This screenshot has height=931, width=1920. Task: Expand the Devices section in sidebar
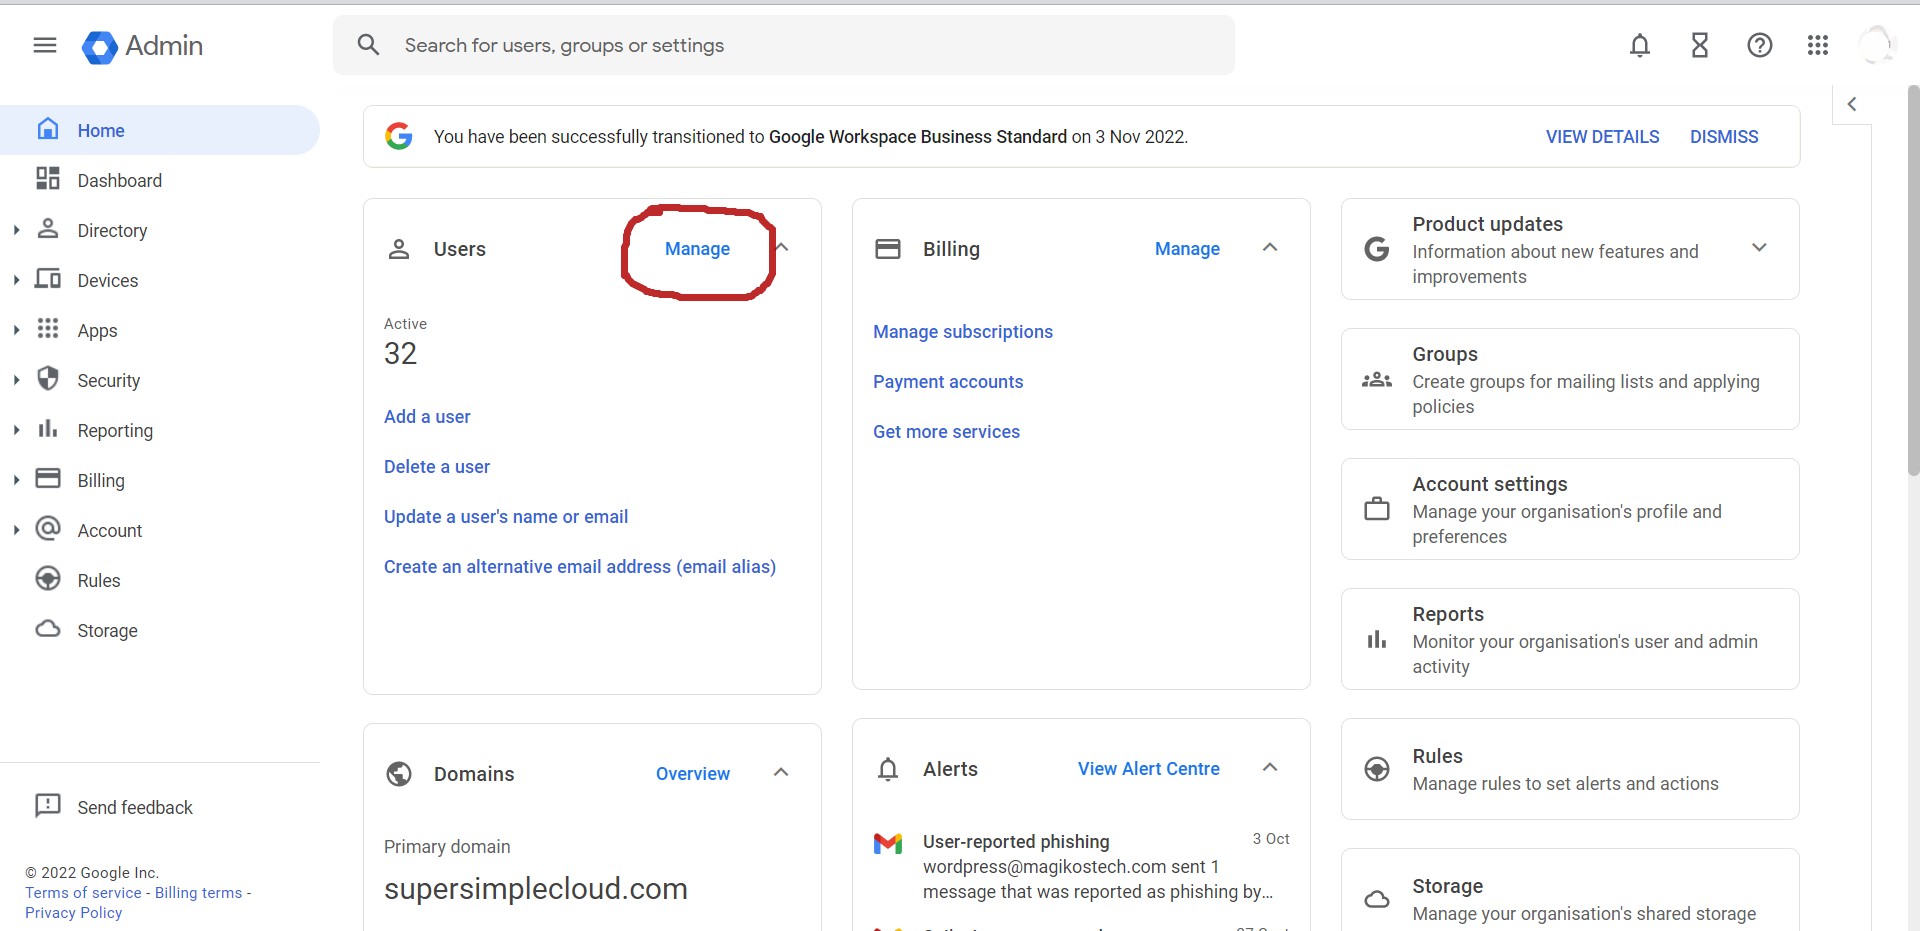pos(16,280)
